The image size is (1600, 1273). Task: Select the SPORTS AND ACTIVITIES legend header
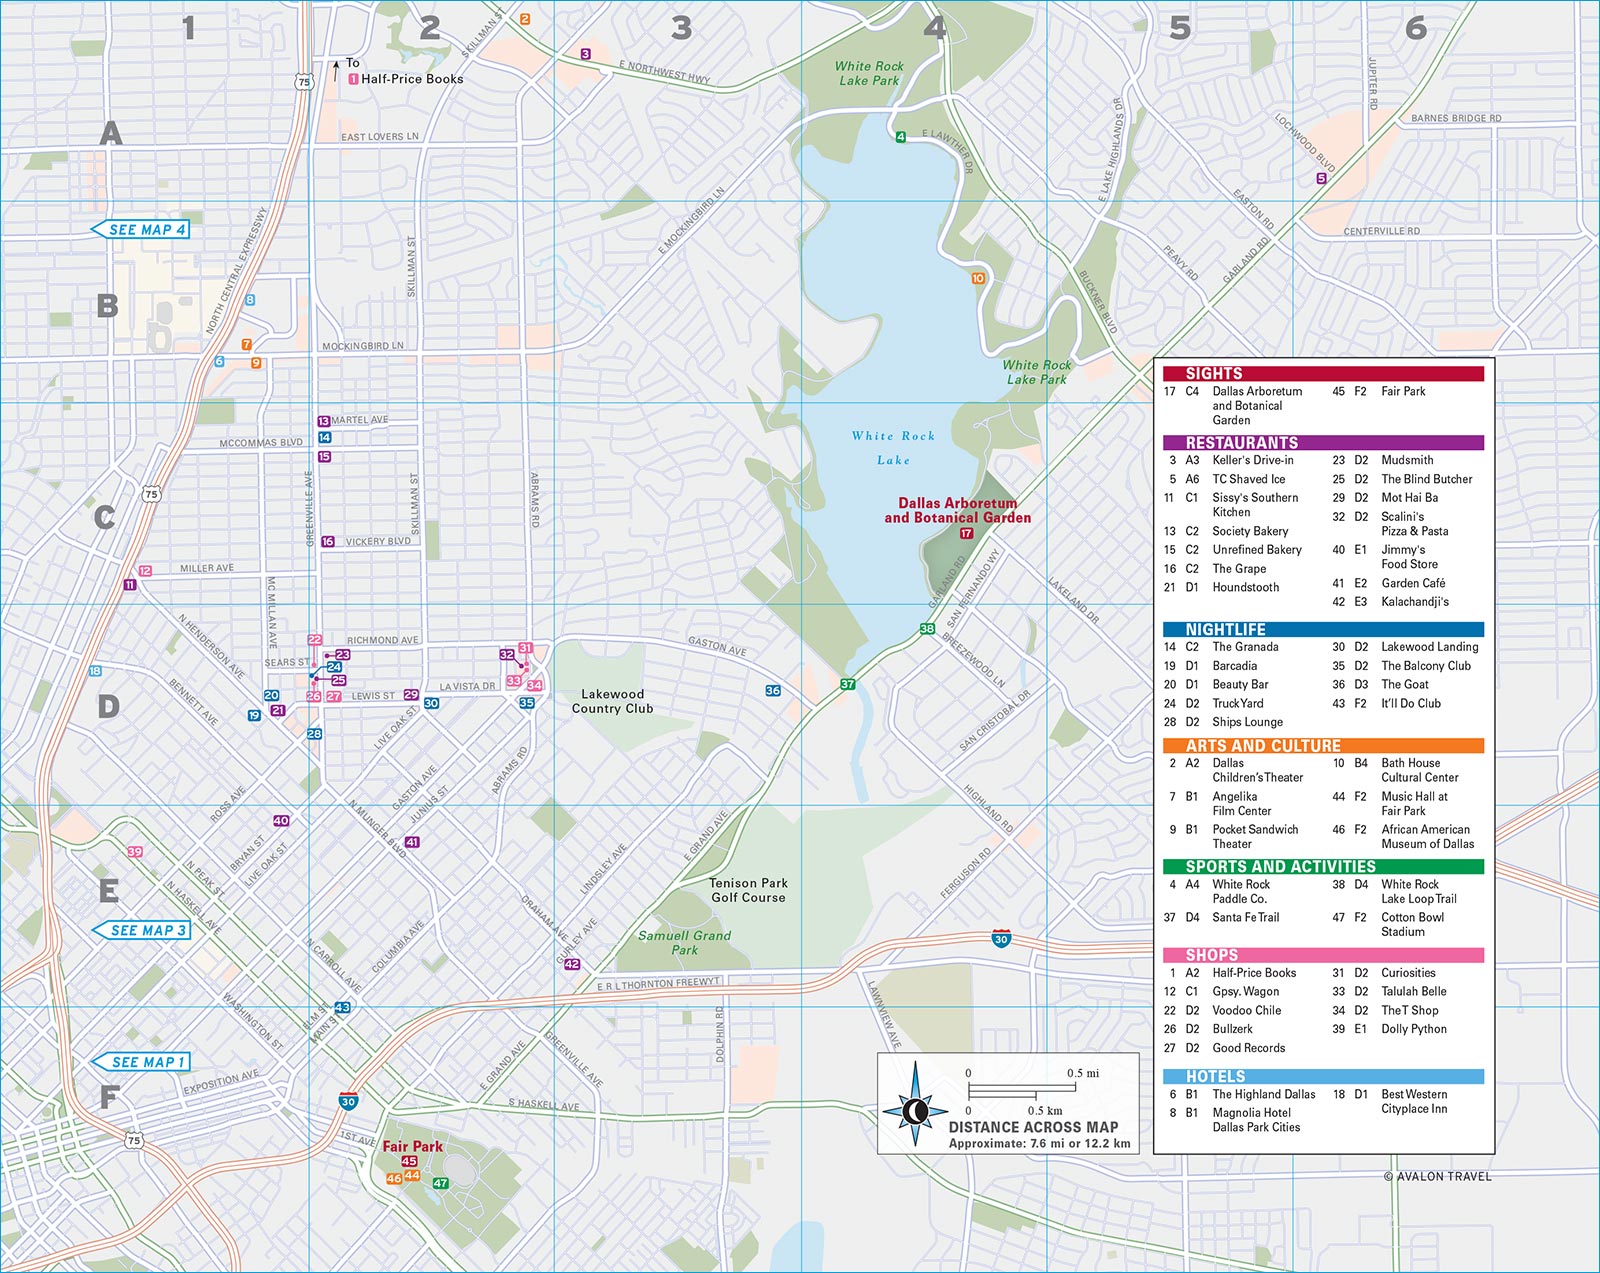tap(1323, 866)
